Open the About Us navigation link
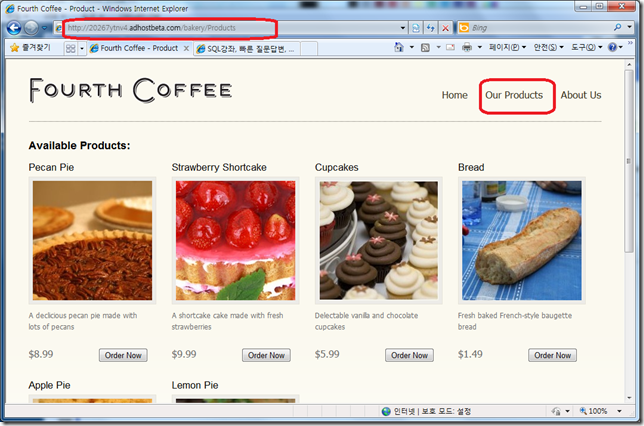The height and width of the screenshot is (426, 644). 581,95
